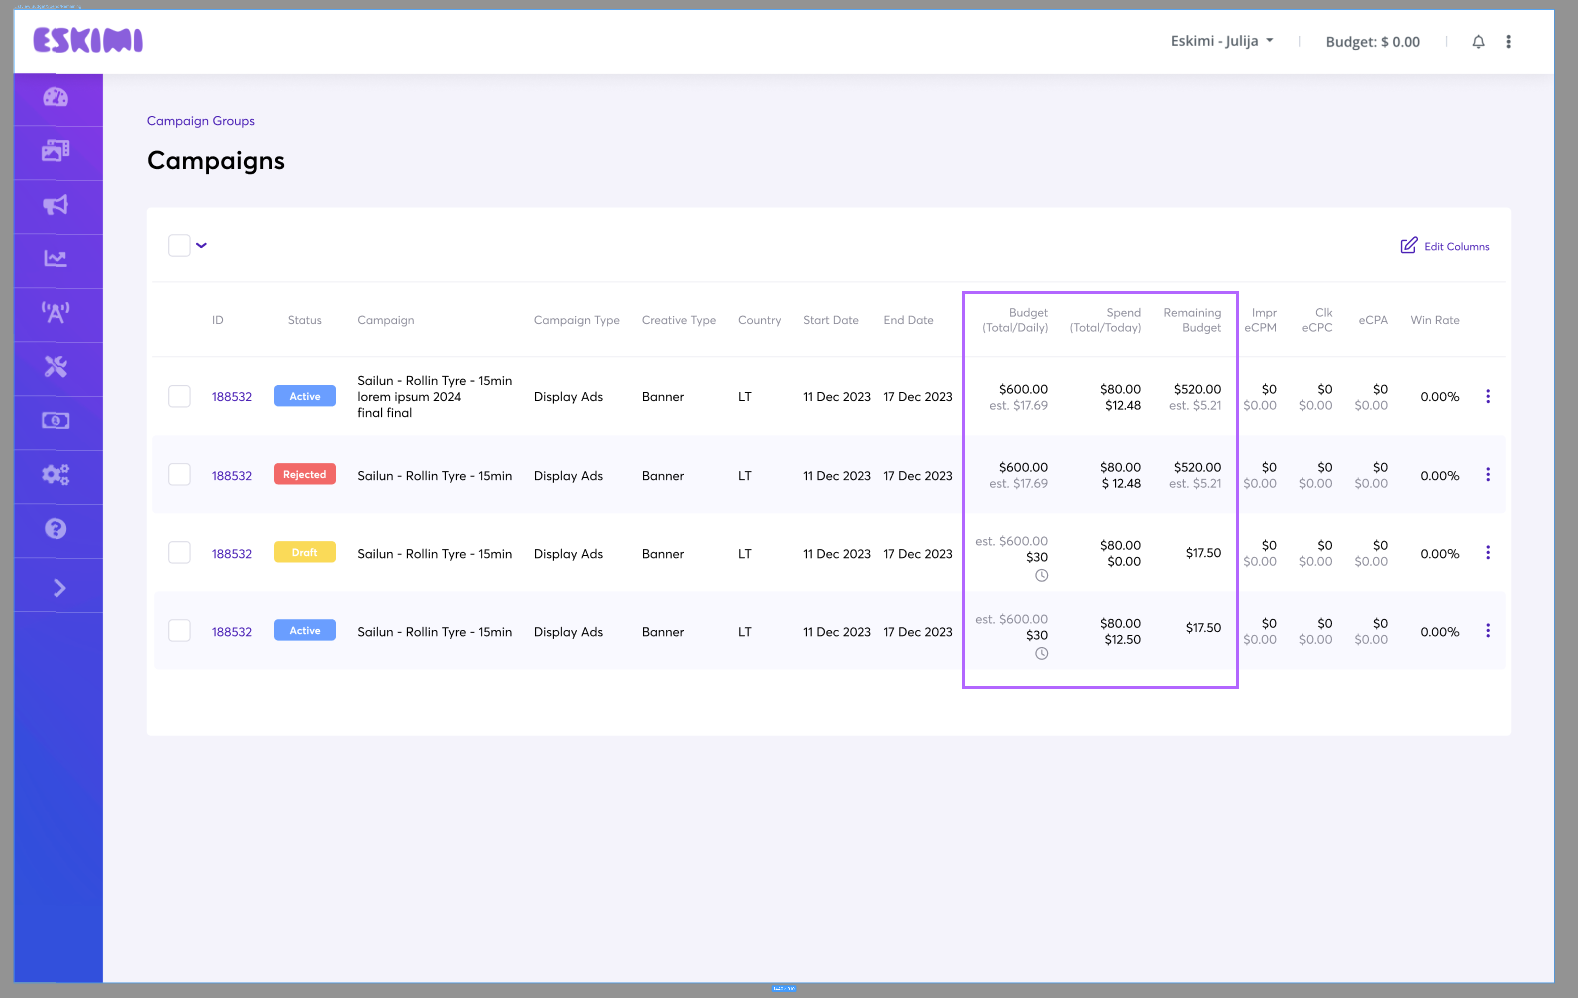Viewport: 1578px width, 998px height.
Task: Open the broadcast antenna icon in sidebar
Action: (56, 313)
